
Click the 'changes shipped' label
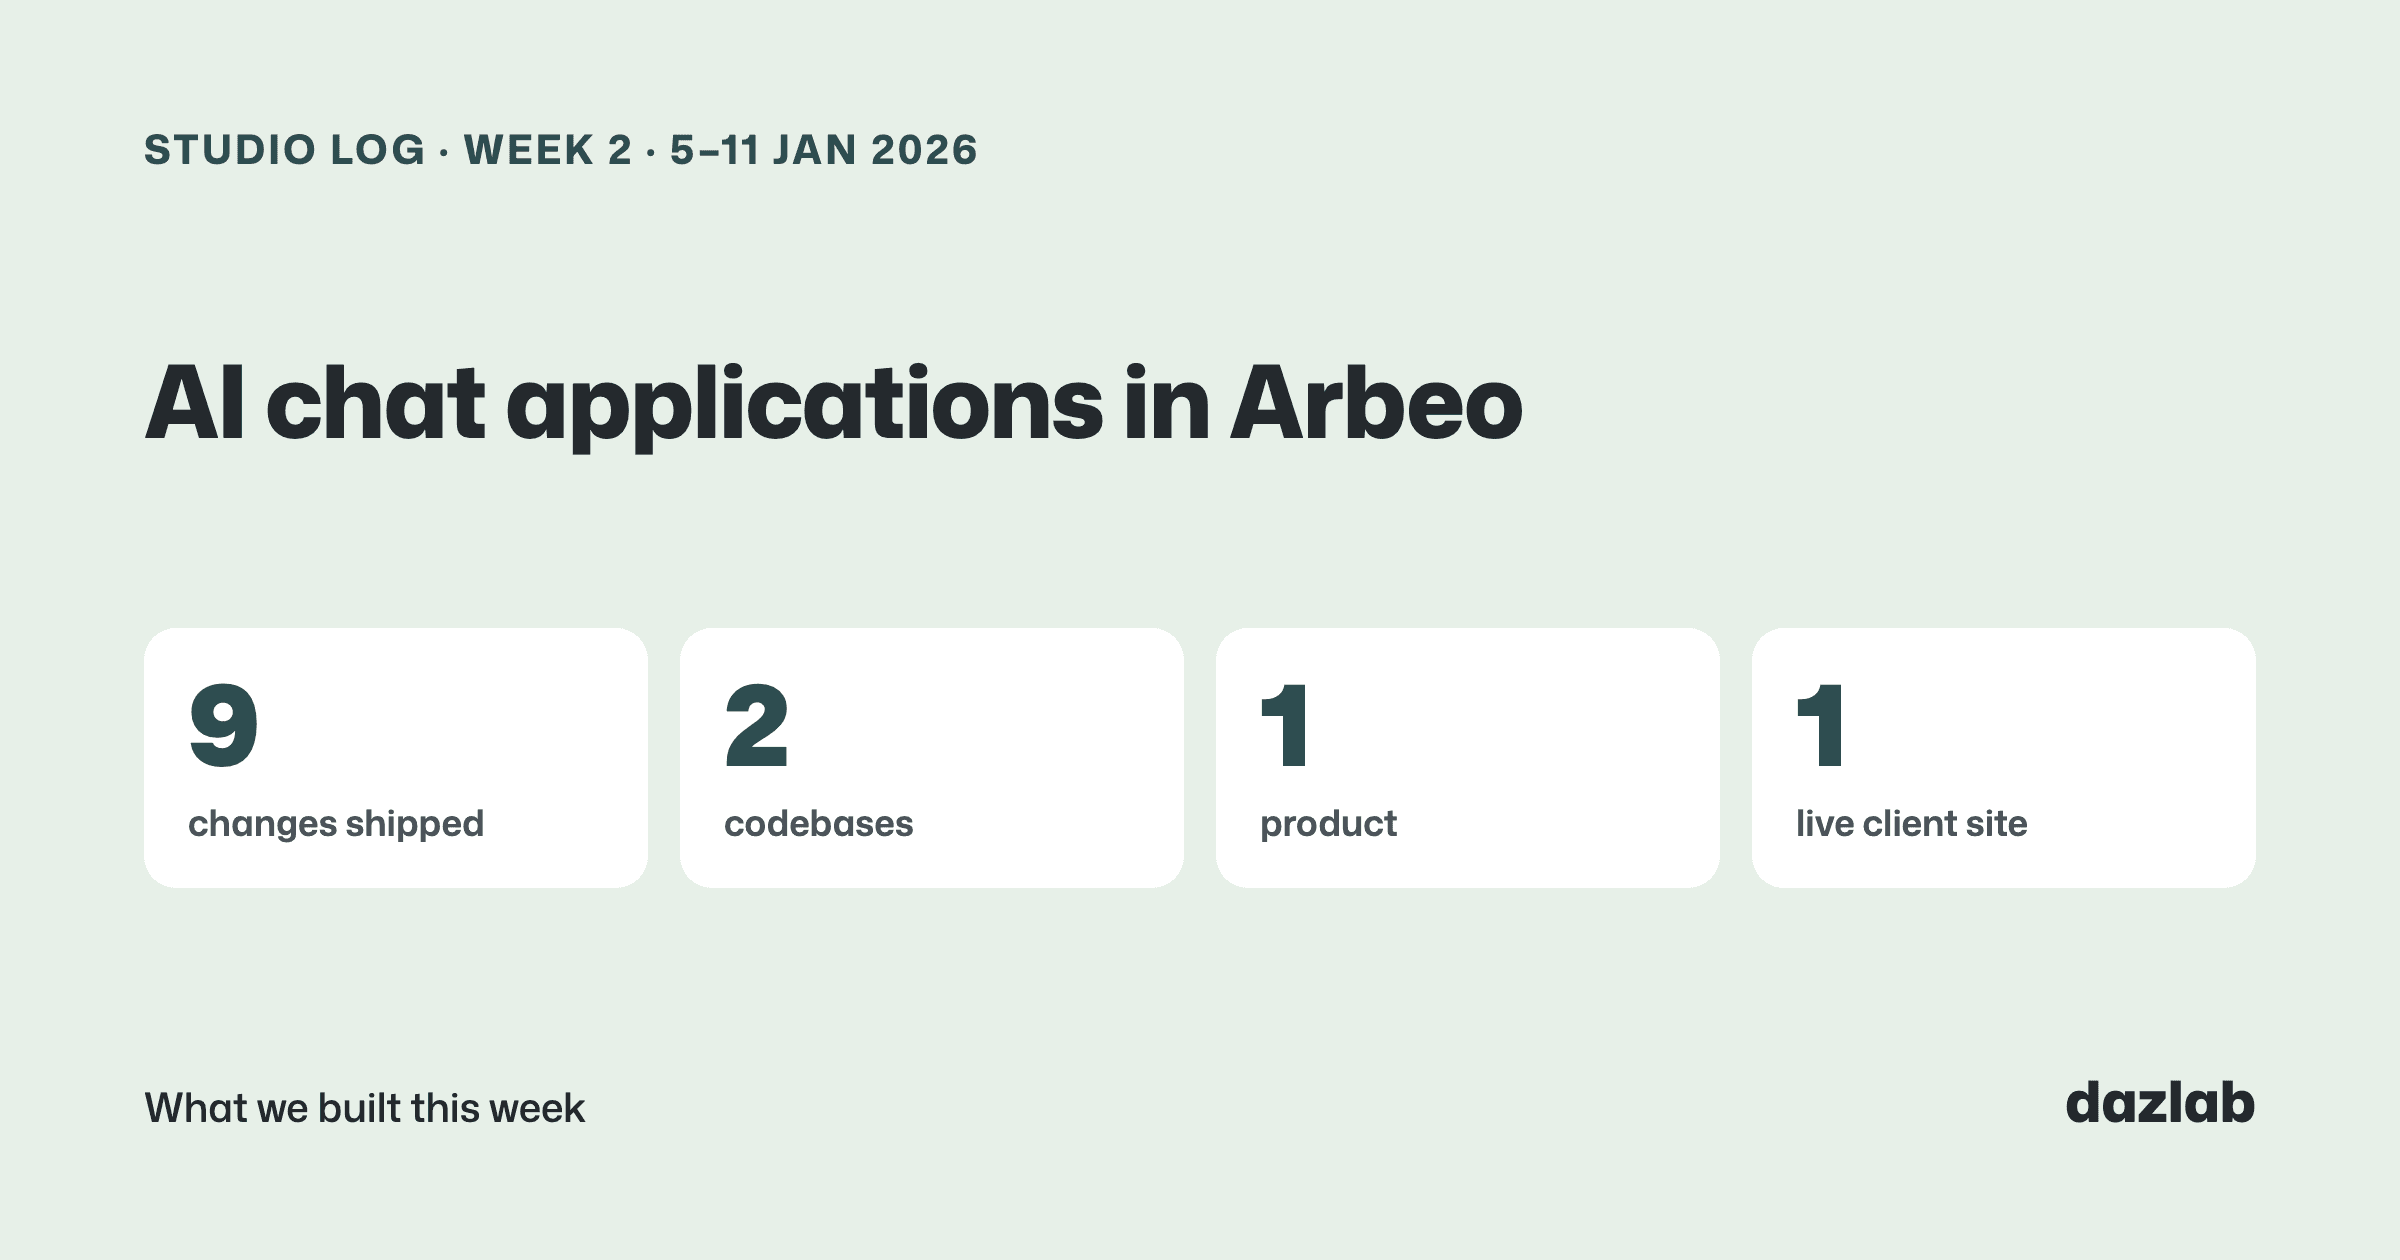[336, 824]
